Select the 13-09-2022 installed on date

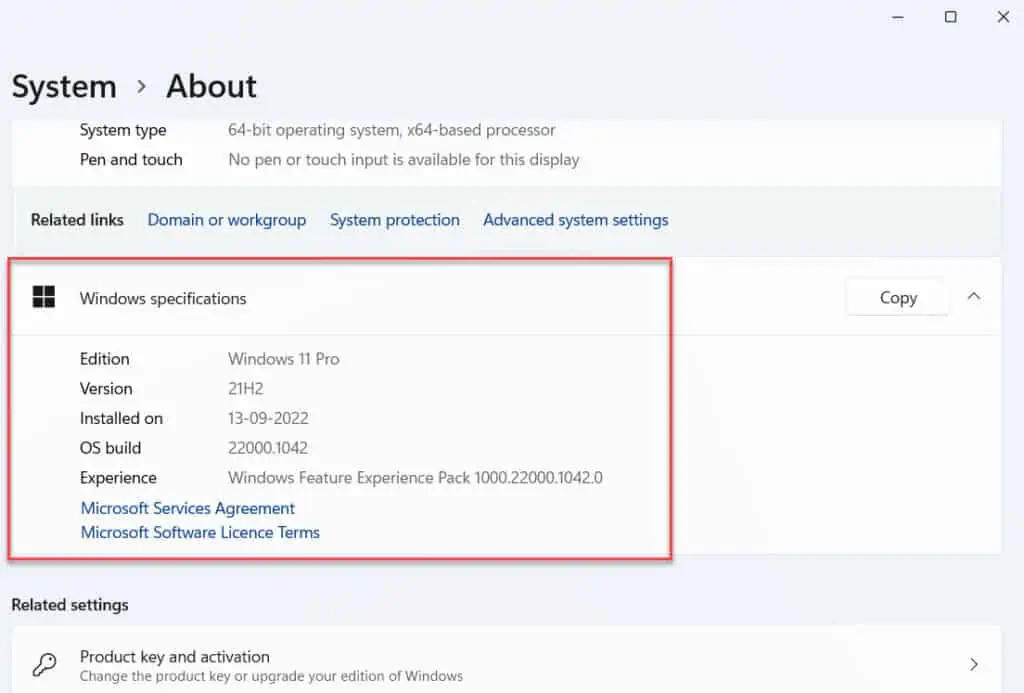click(x=268, y=418)
